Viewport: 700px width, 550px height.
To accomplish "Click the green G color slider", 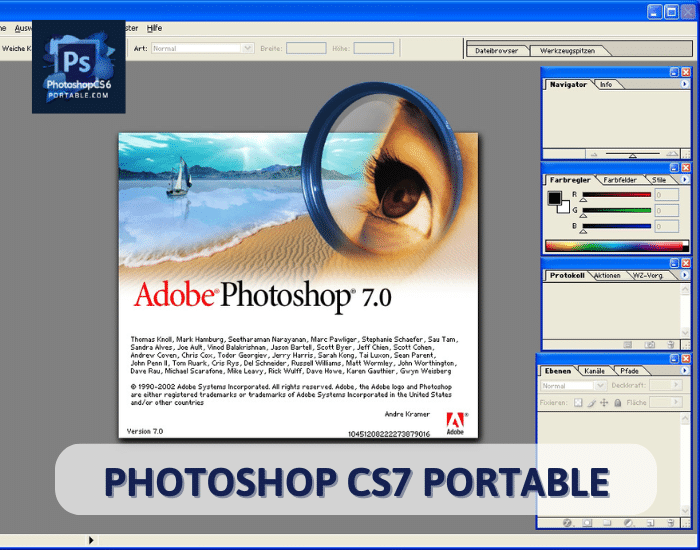I will click(617, 210).
